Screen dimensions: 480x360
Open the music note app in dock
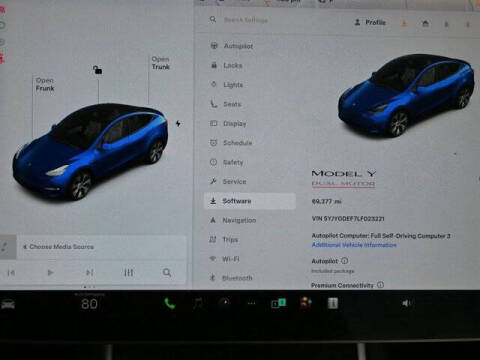(198, 303)
